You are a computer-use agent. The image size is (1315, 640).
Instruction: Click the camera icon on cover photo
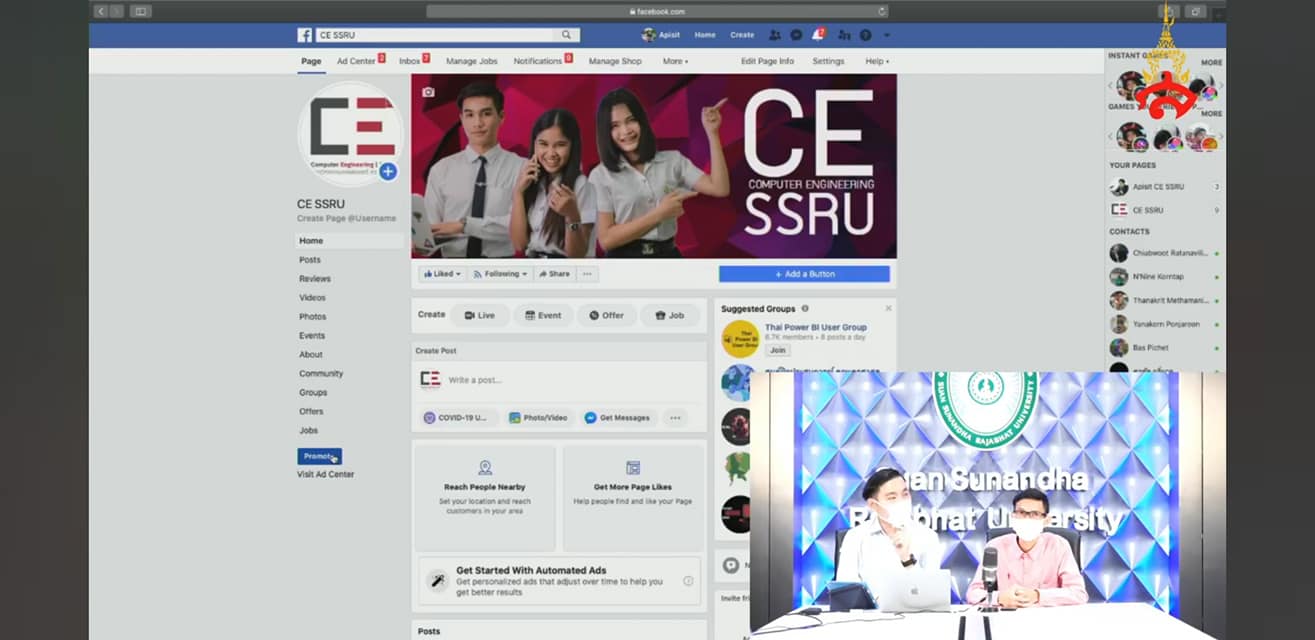[428, 92]
